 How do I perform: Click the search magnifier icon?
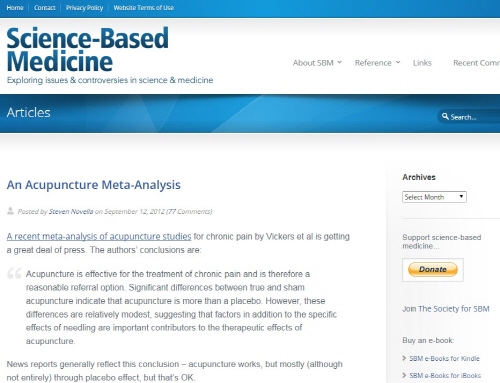pos(445,116)
